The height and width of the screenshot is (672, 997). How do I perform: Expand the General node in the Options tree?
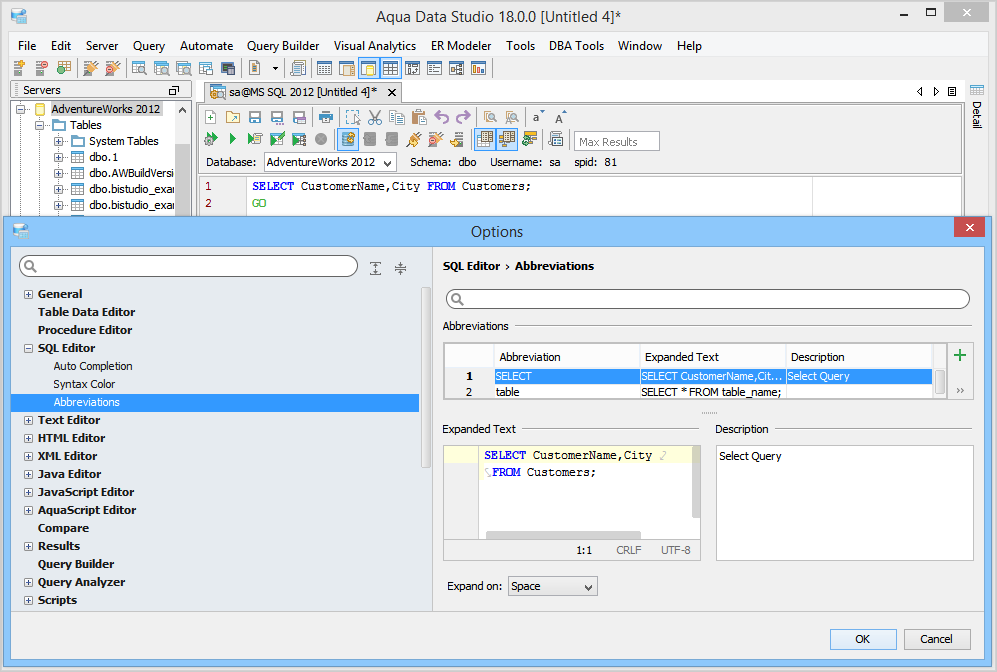28,294
